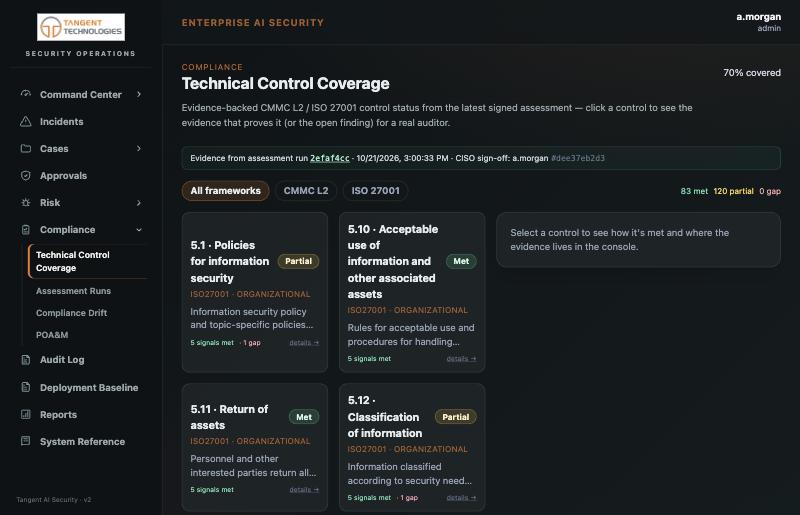Click the Deployment Baseline file icon
This screenshot has width=800, height=515.
26,387
